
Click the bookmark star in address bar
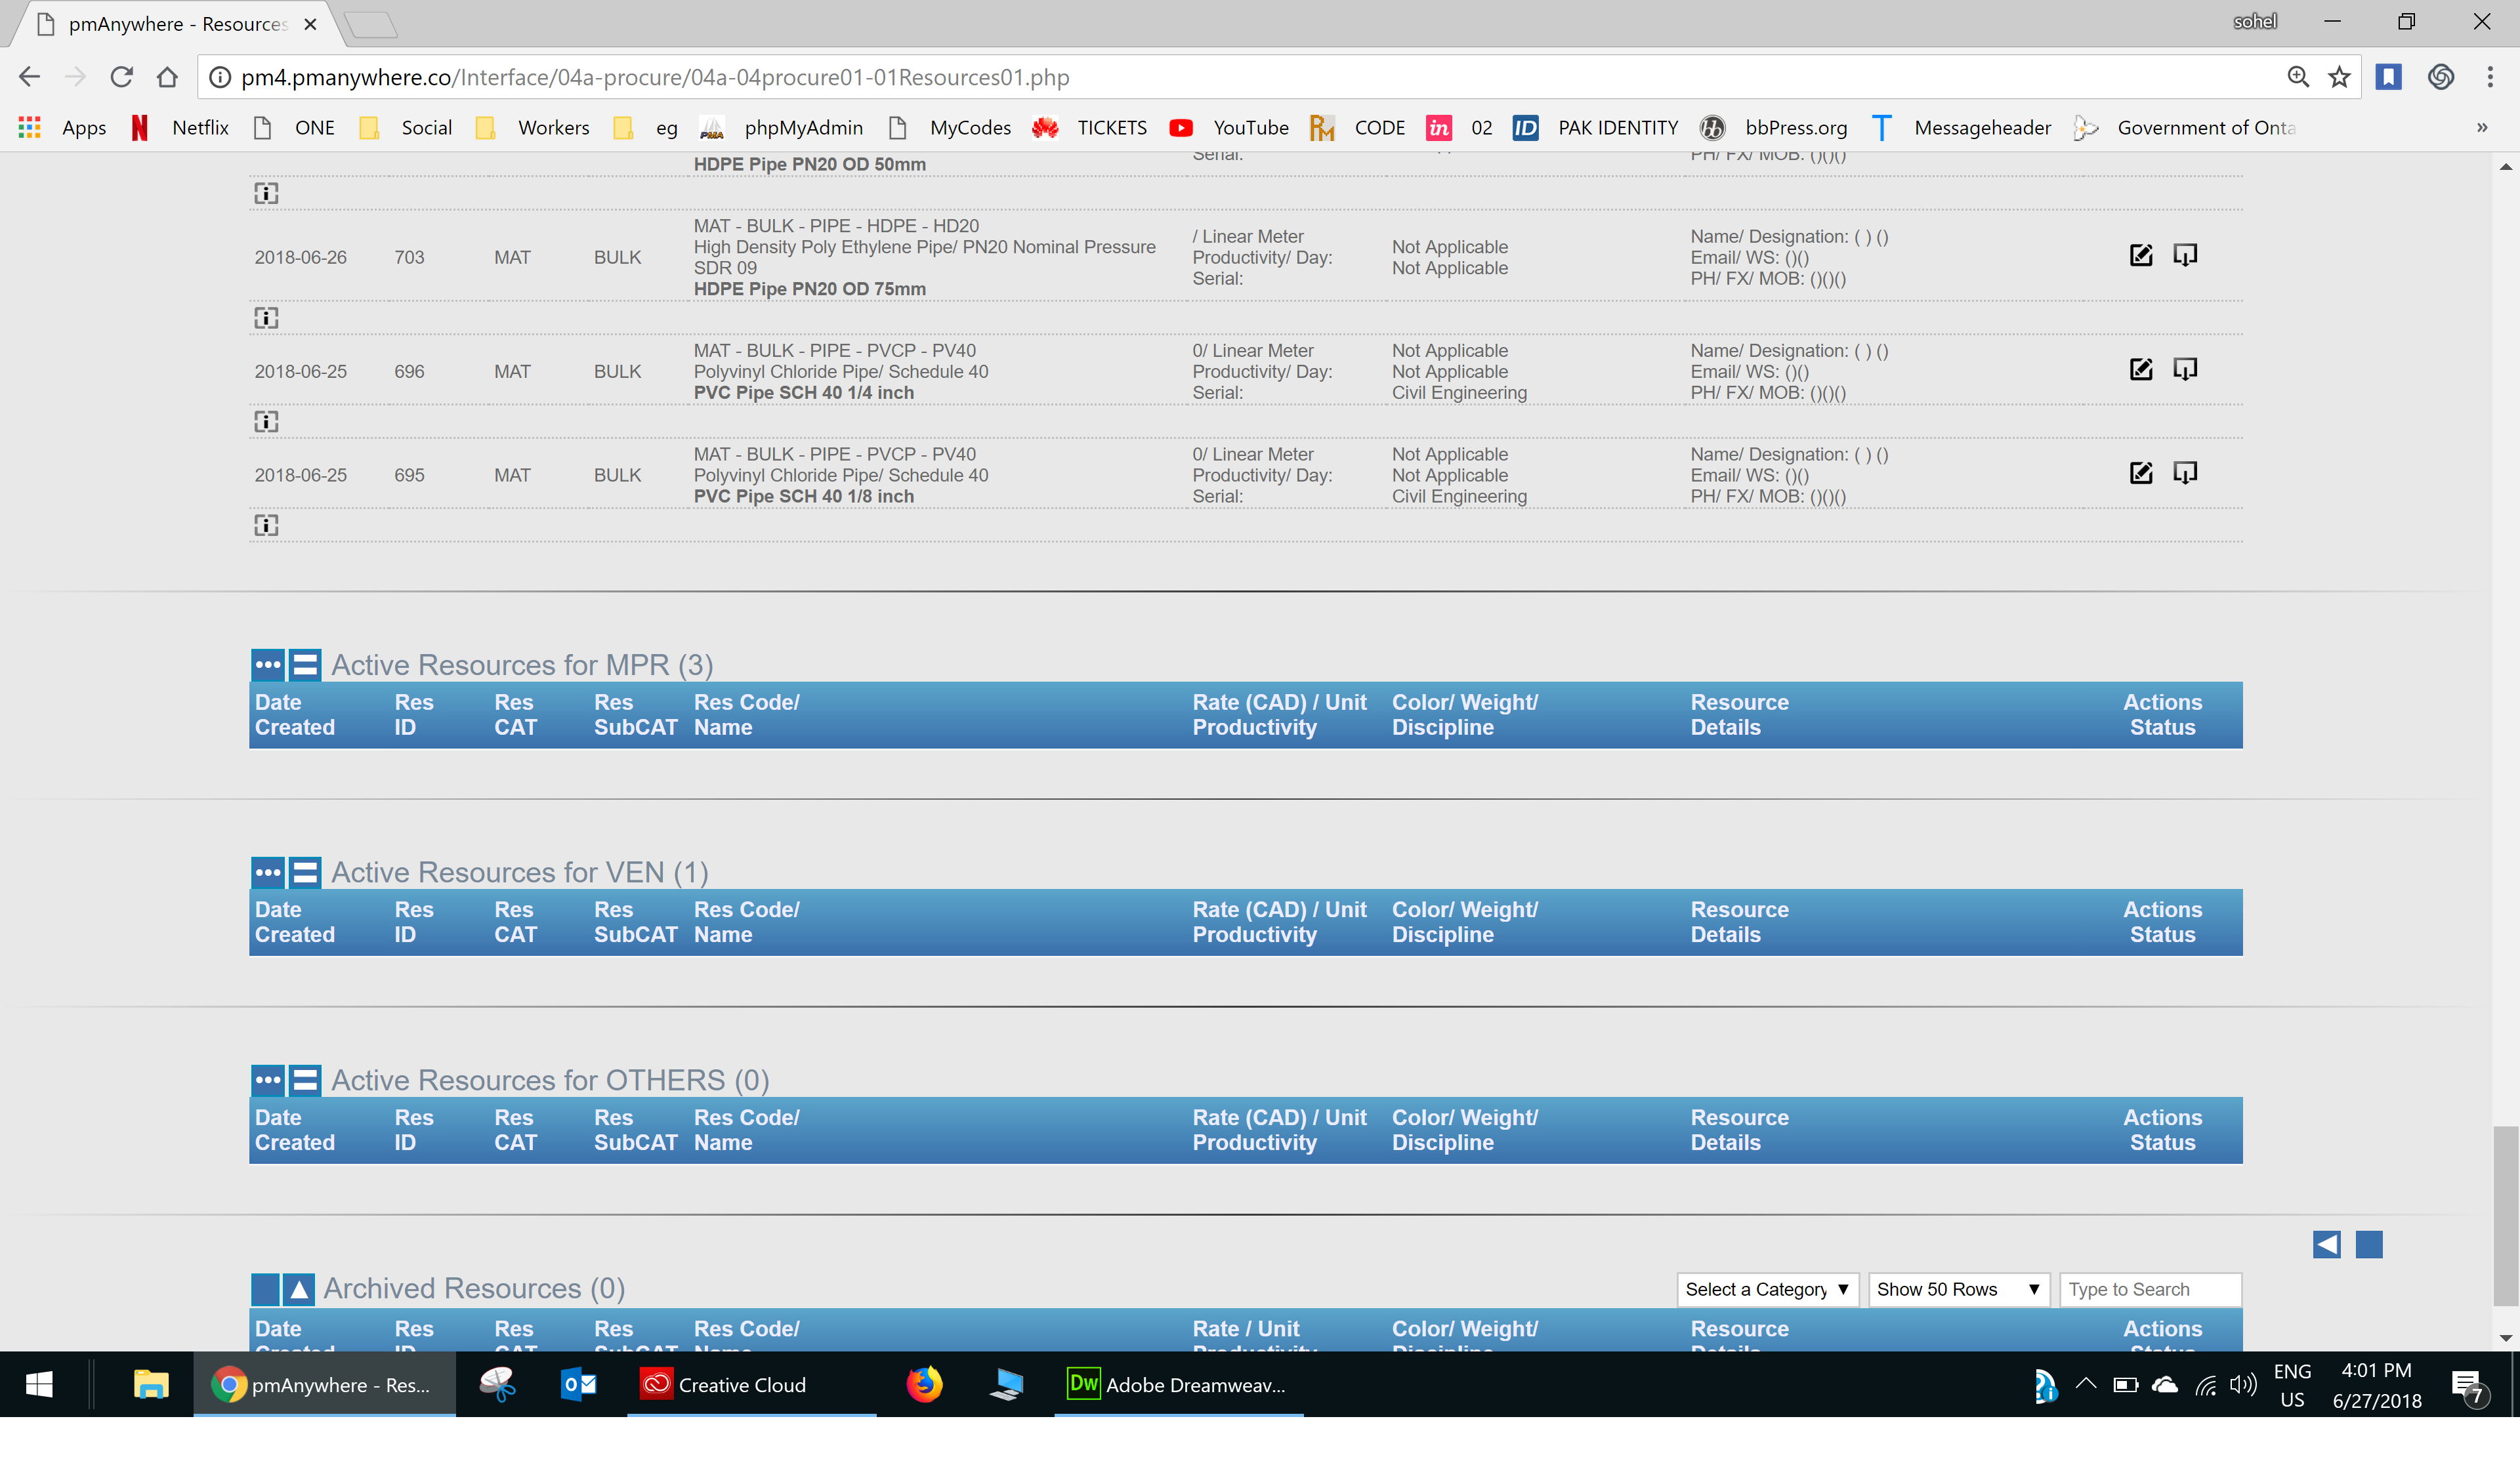click(2339, 77)
